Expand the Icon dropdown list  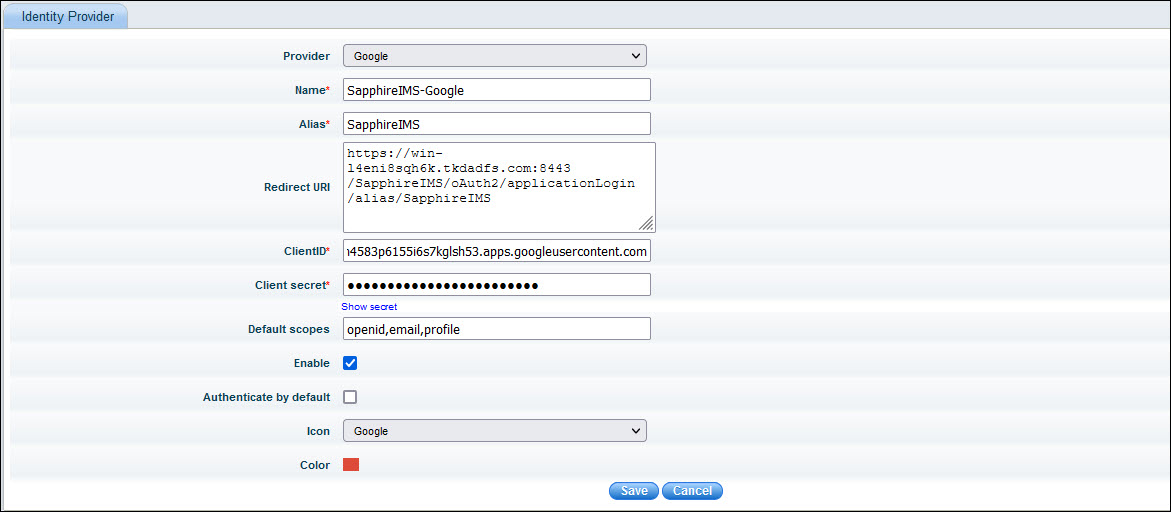coord(494,431)
